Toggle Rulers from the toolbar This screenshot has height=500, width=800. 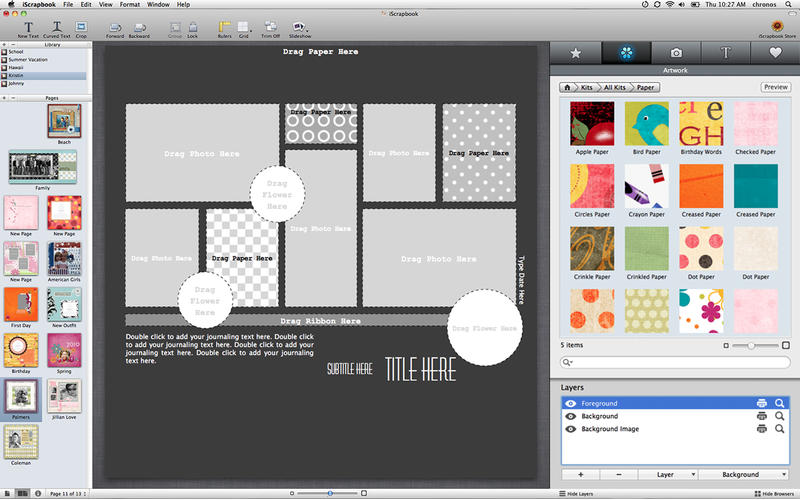tap(224, 26)
